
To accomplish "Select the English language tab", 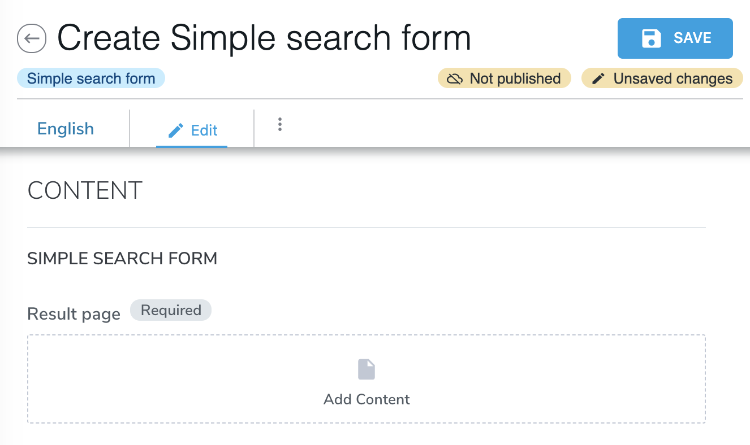I will pyautogui.click(x=66, y=129).
